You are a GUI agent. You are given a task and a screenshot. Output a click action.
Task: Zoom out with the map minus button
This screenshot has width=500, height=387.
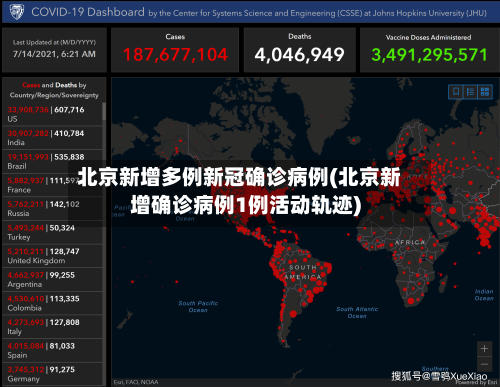(x=484, y=364)
